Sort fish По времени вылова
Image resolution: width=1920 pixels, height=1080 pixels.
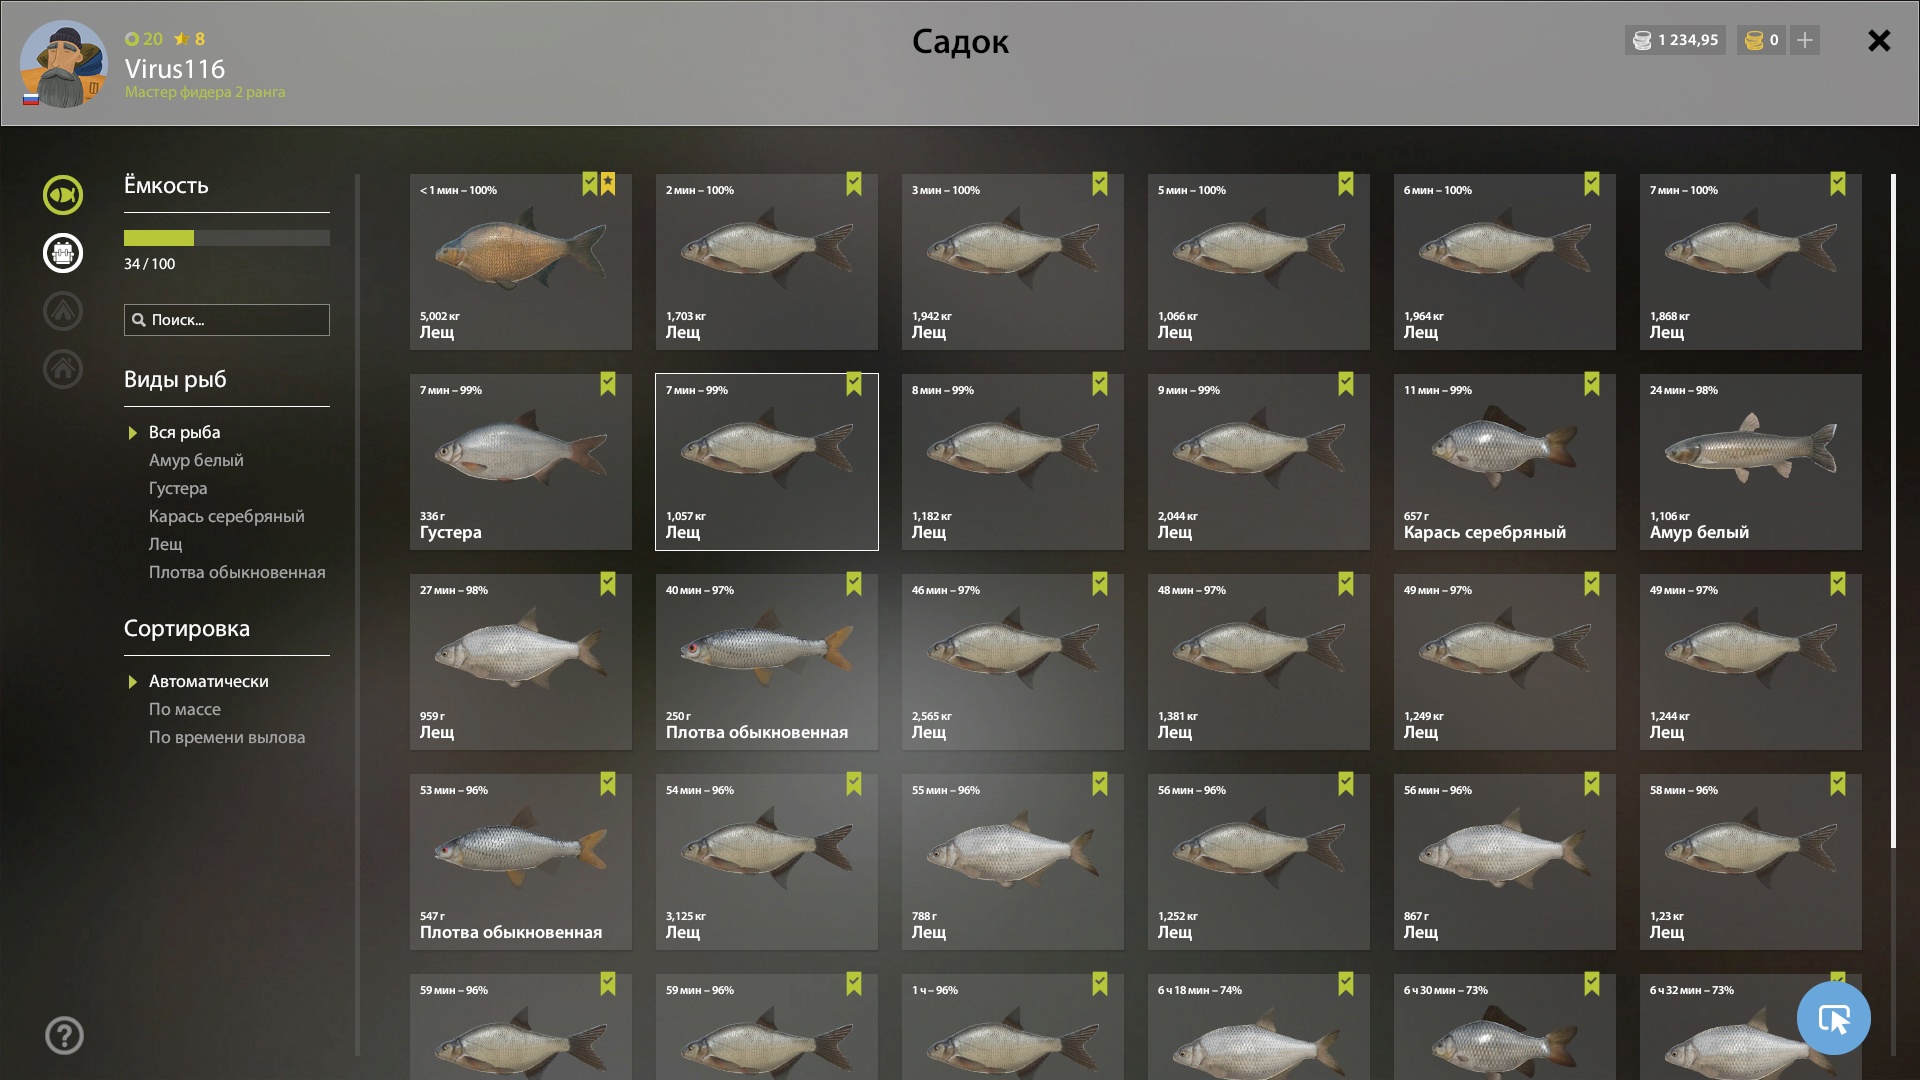pos(227,737)
